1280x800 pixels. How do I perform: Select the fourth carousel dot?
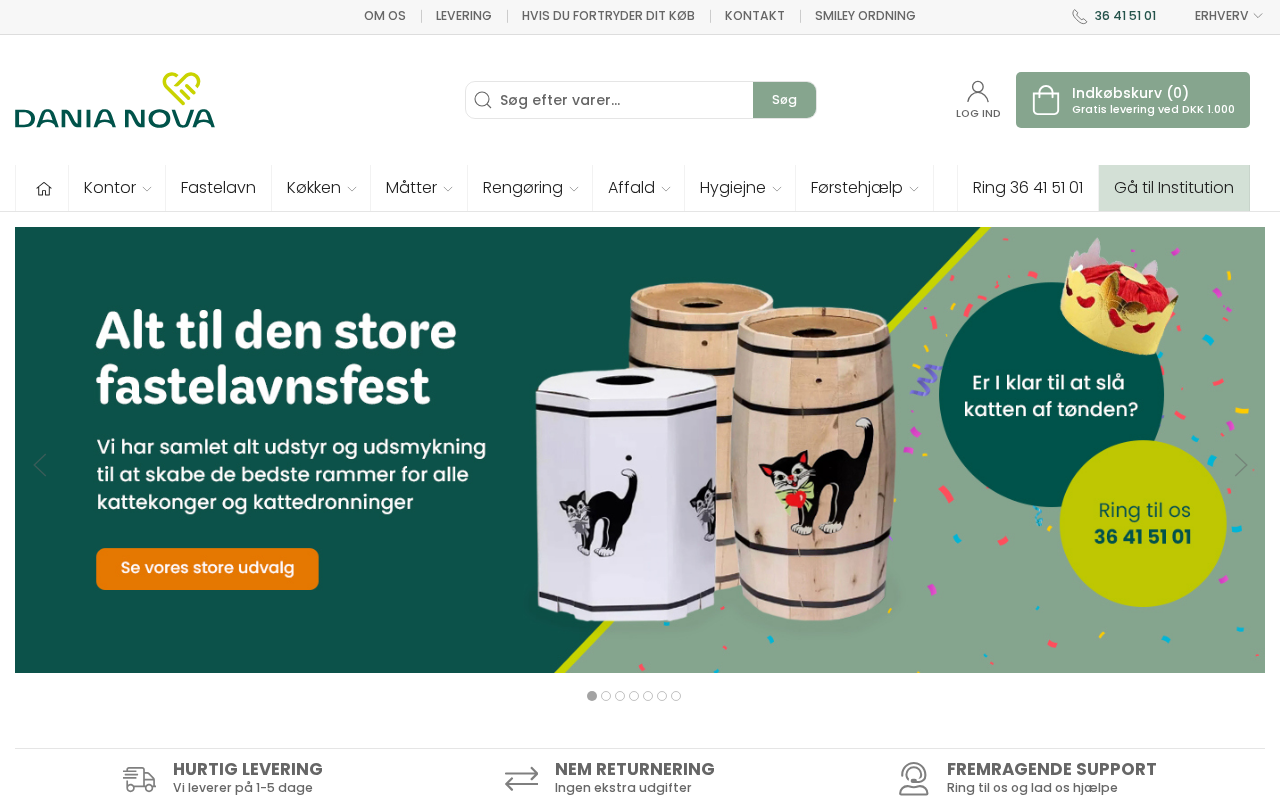point(634,696)
